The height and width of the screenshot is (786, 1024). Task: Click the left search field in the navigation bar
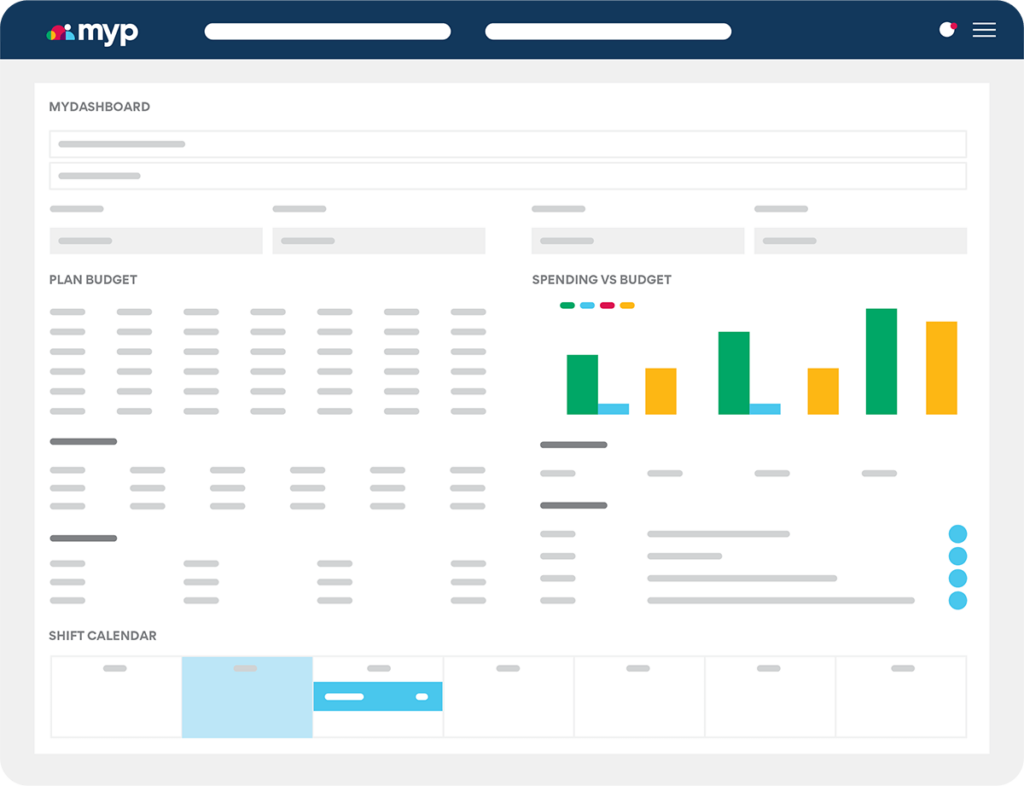327,31
